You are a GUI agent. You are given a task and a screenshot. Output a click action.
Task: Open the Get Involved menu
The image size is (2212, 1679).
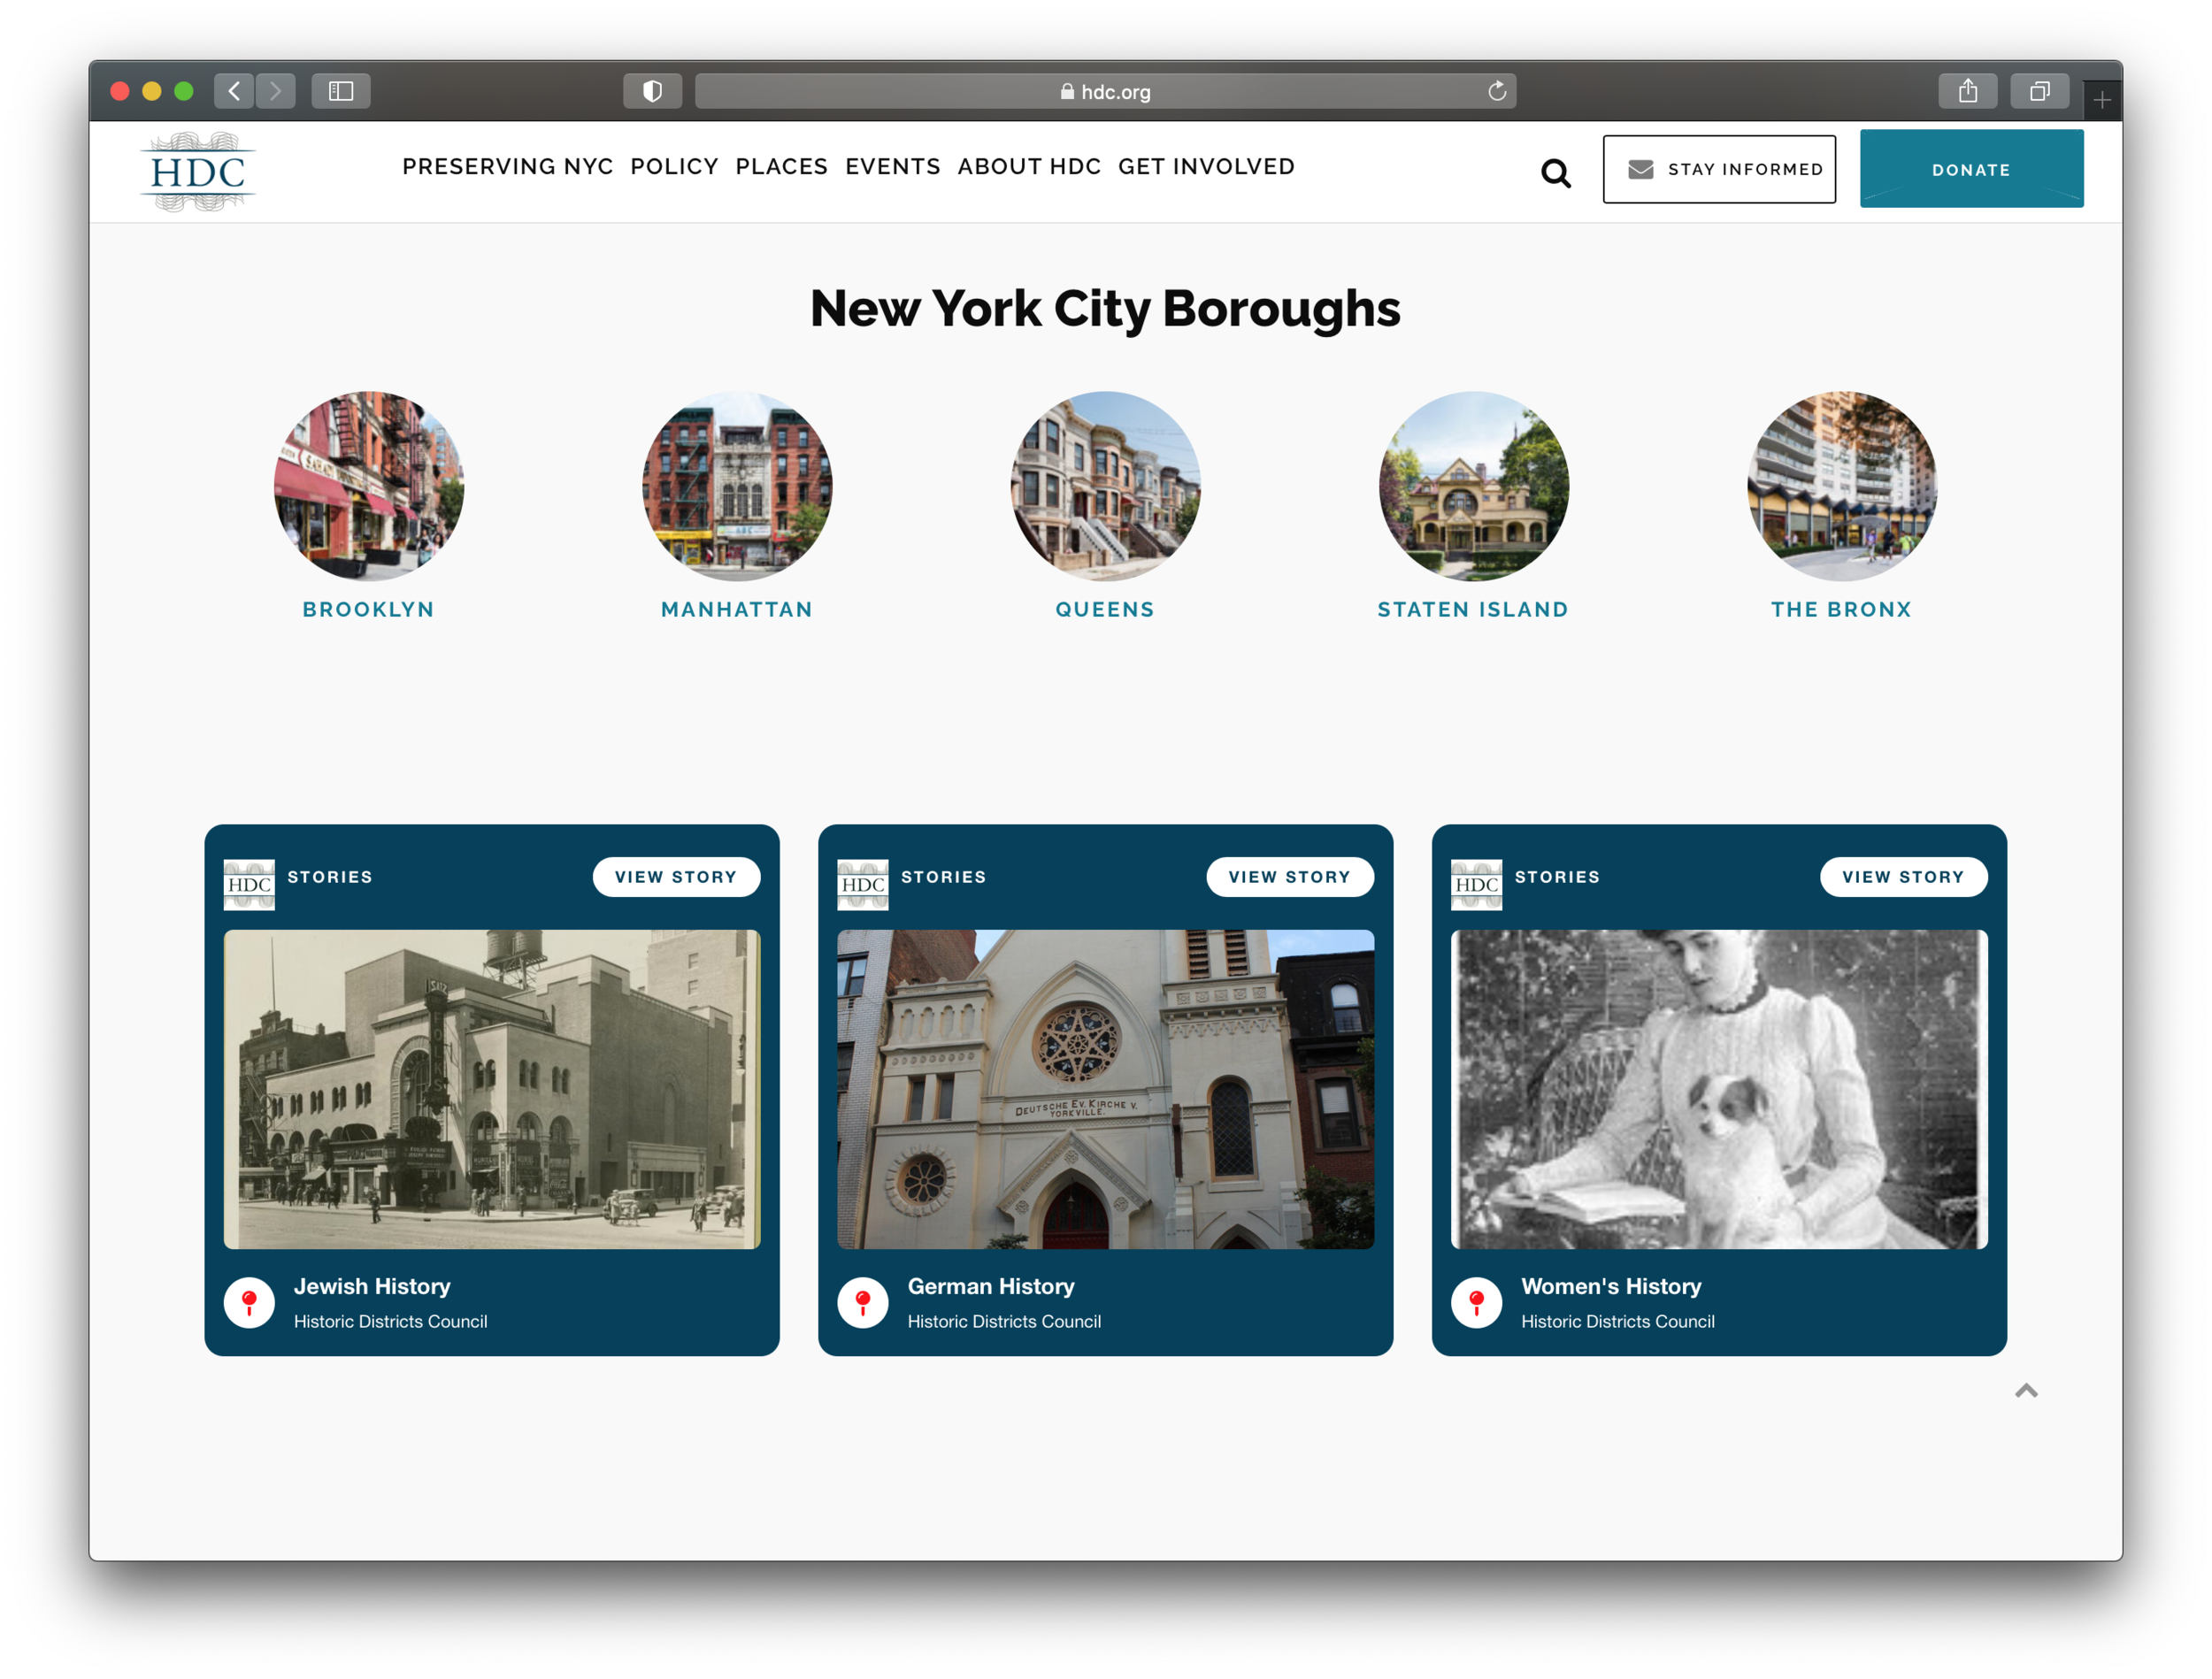point(1206,166)
